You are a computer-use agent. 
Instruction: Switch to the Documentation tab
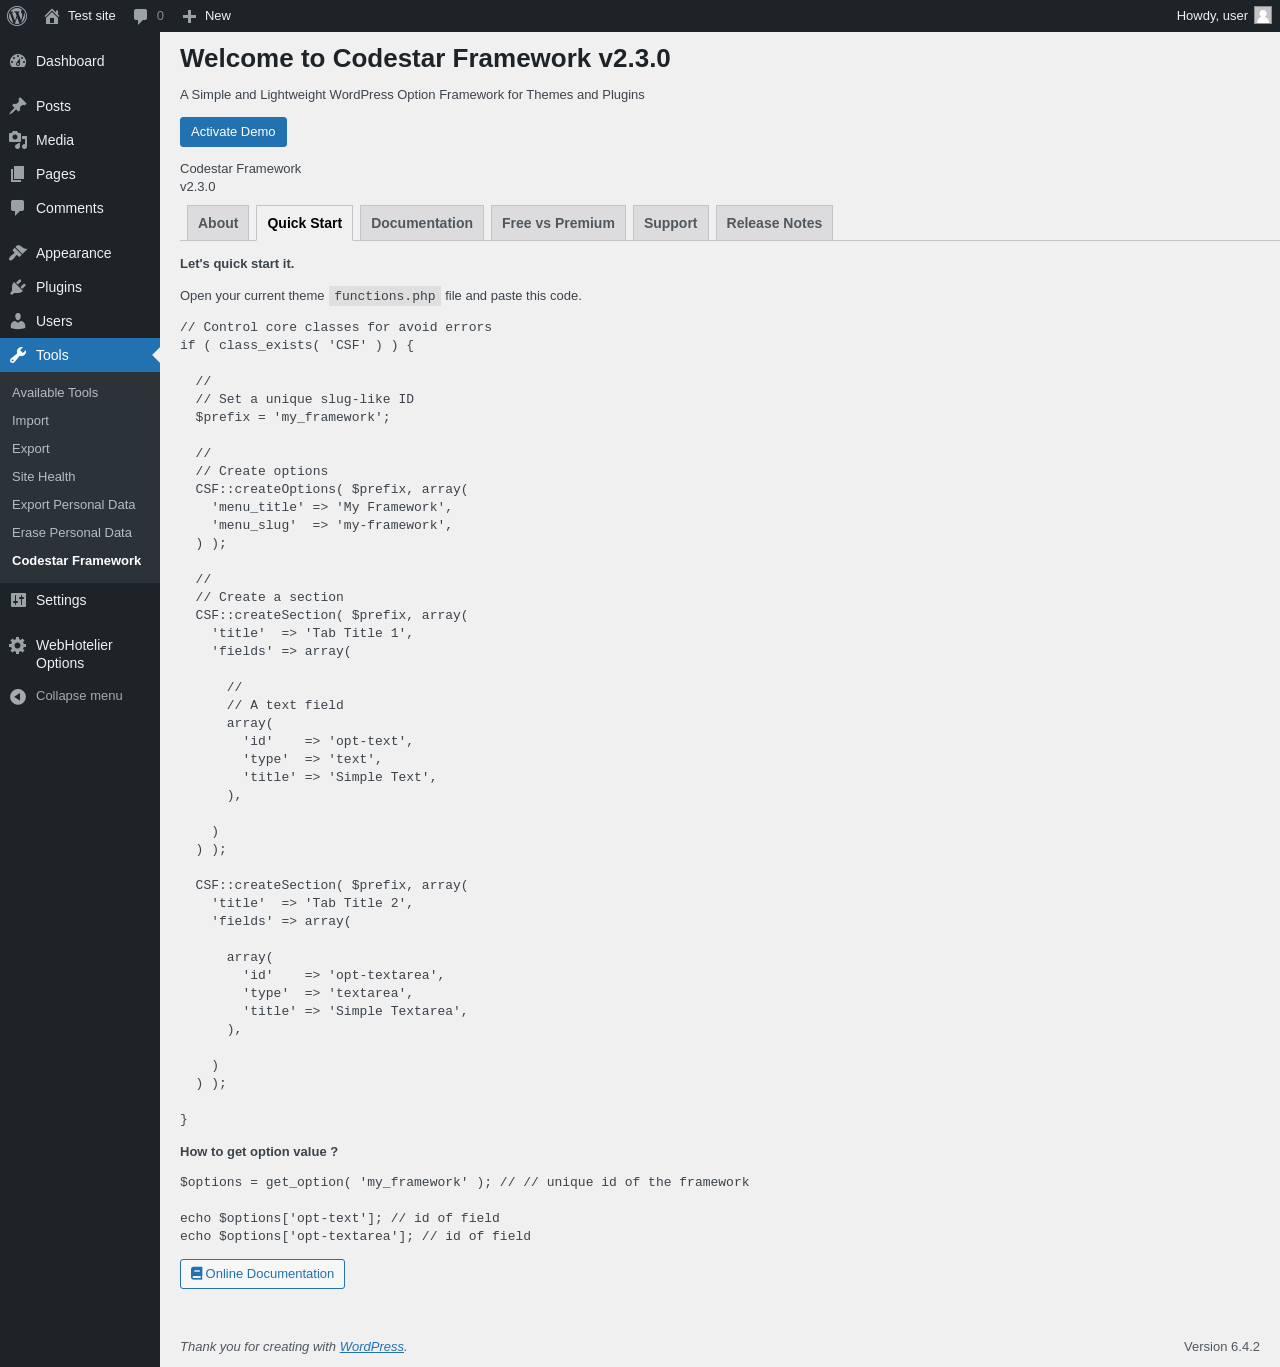click(422, 223)
